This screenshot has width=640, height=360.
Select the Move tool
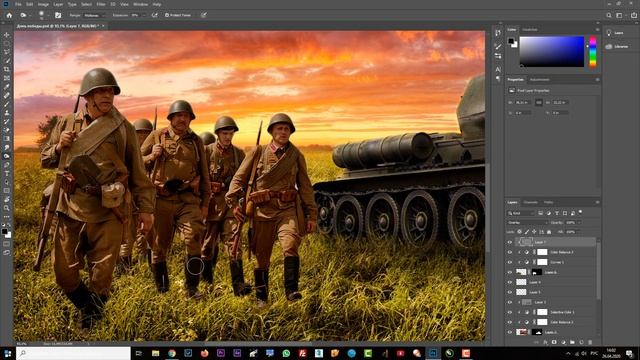(7, 35)
